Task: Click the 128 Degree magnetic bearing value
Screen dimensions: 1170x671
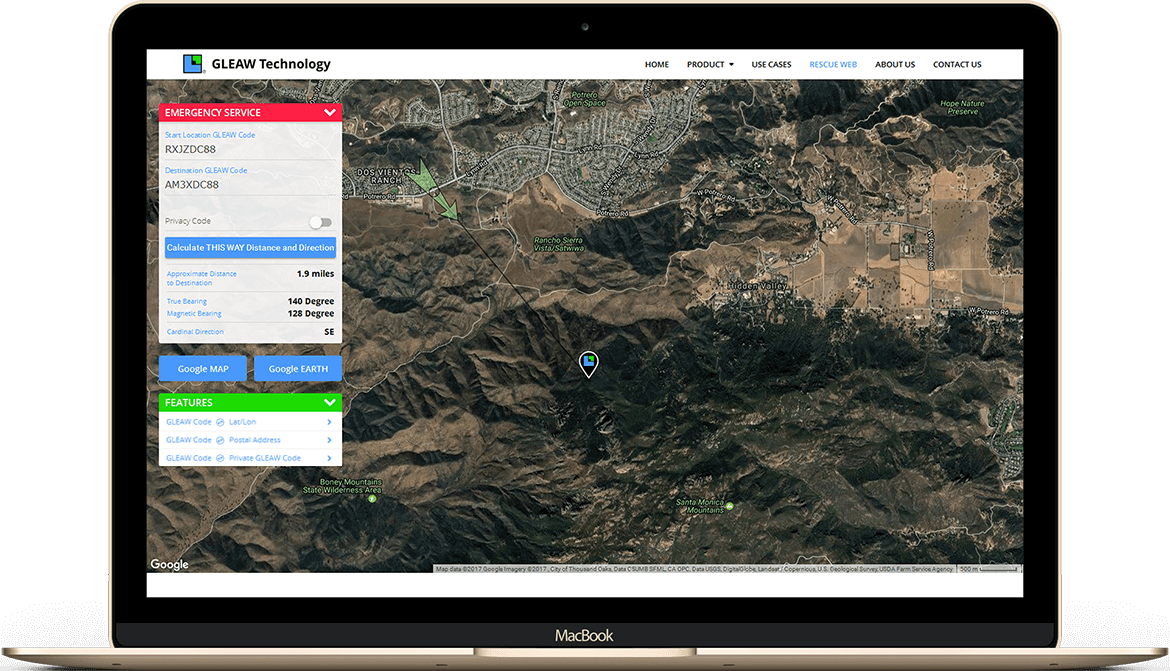Action: pos(311,313)
